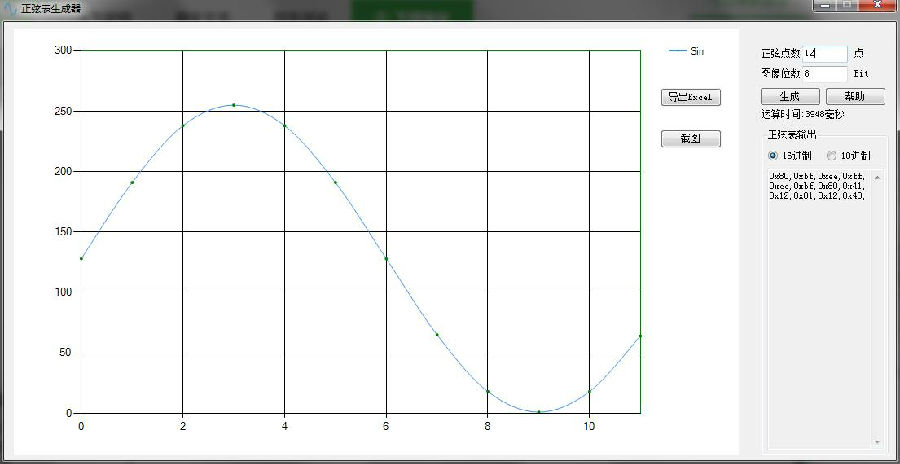The width and height of the screenshot is (900, 464).
Task: Click the output box scroll-down arrow
Action: pos(877,442)
